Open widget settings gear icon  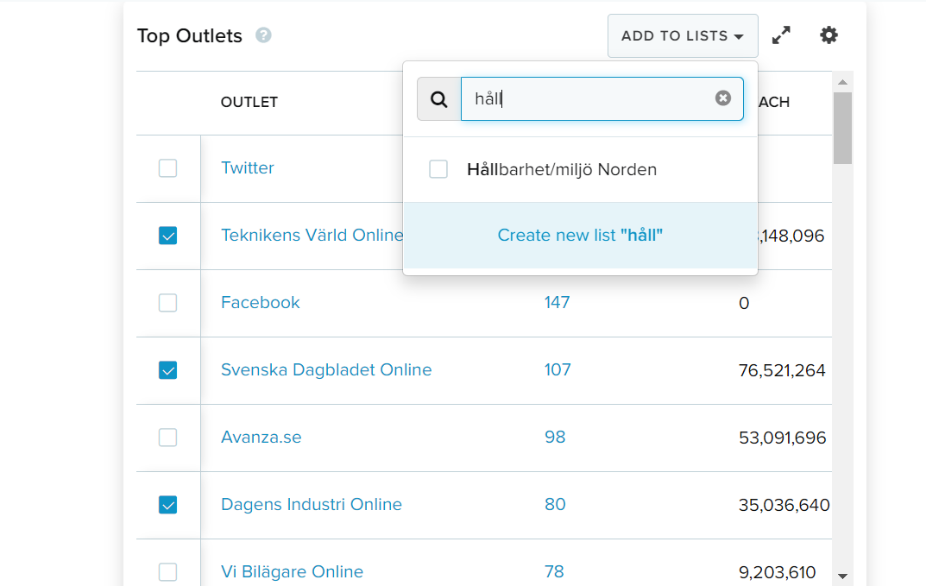pyautogui.click(x=829, y=36)
